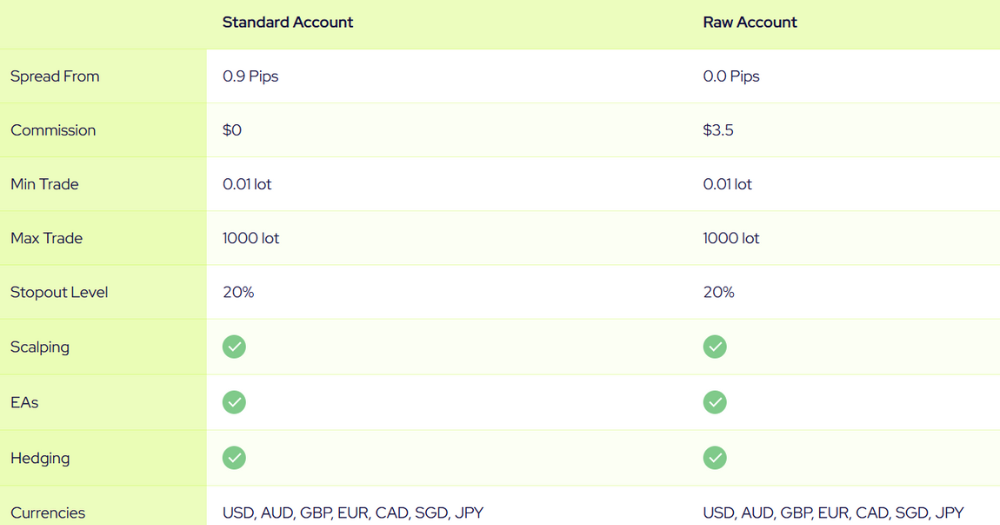Select the Standard Account column header
Image resolution: width=1000 pixels, height=525 pixels.
tap(287, 22)
